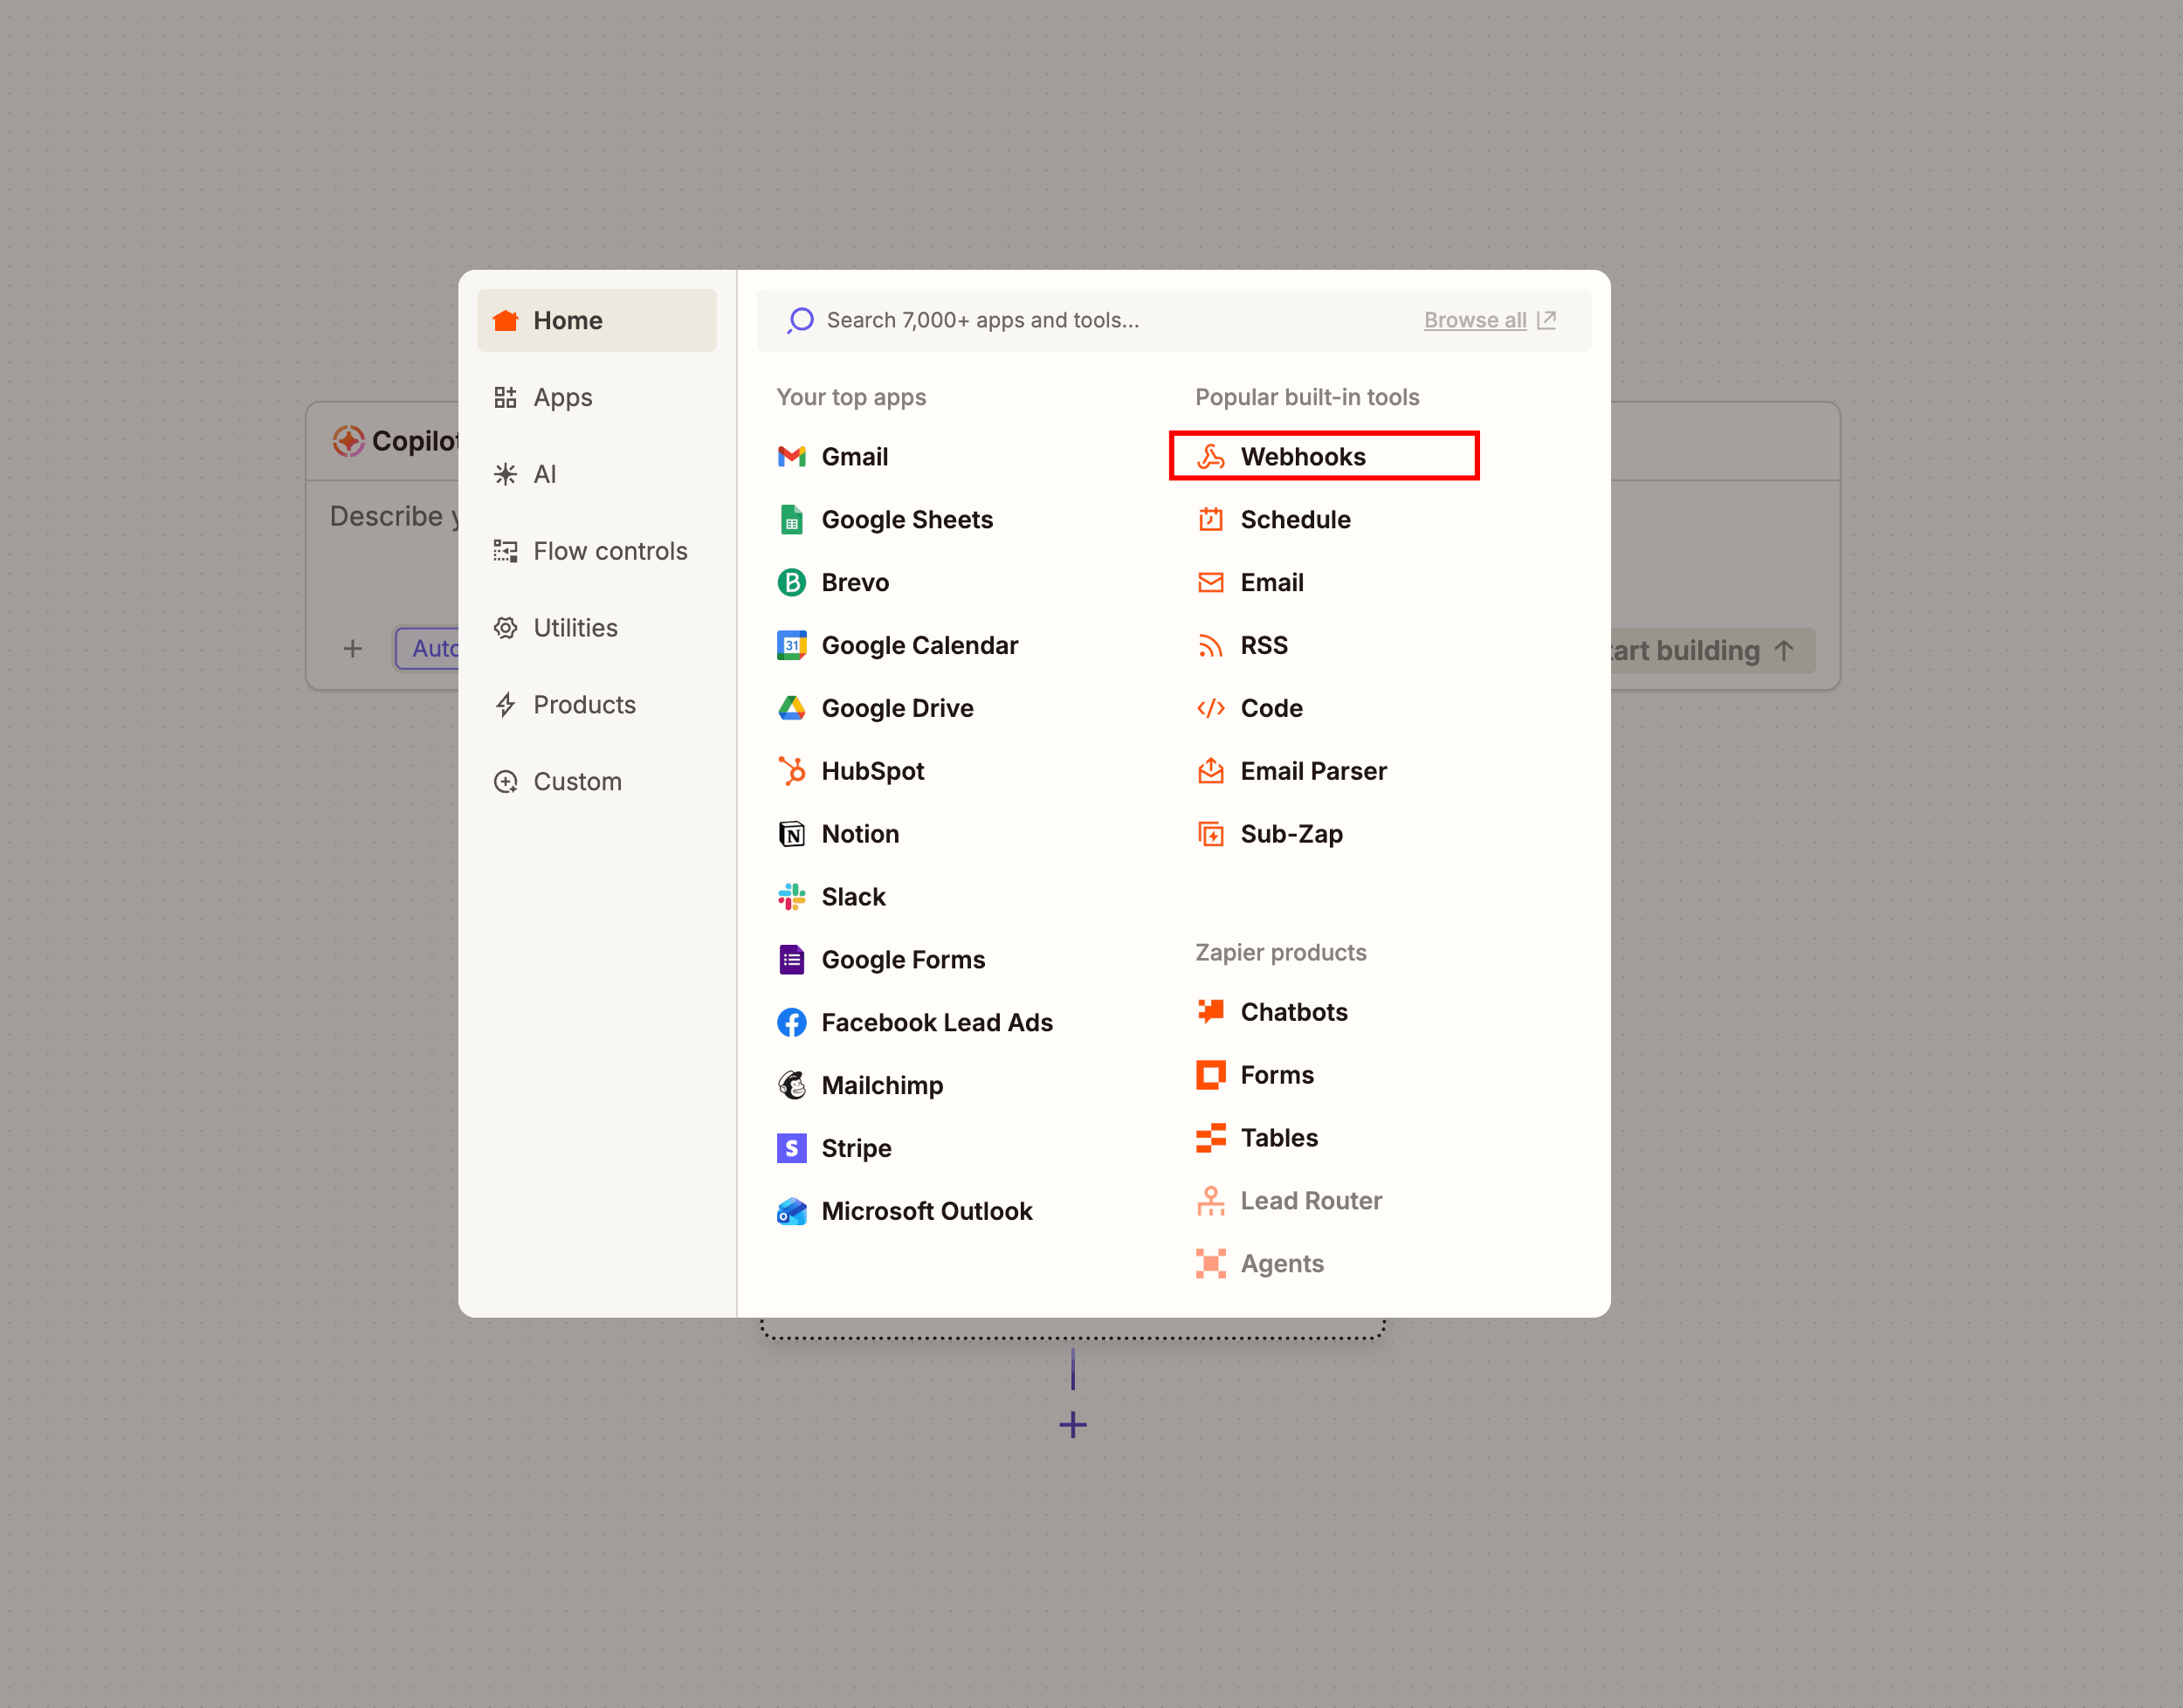Click the Start building button
Image resolution: width=2183 pixels, height=1708 pixels.
(x=1712, y=650)
